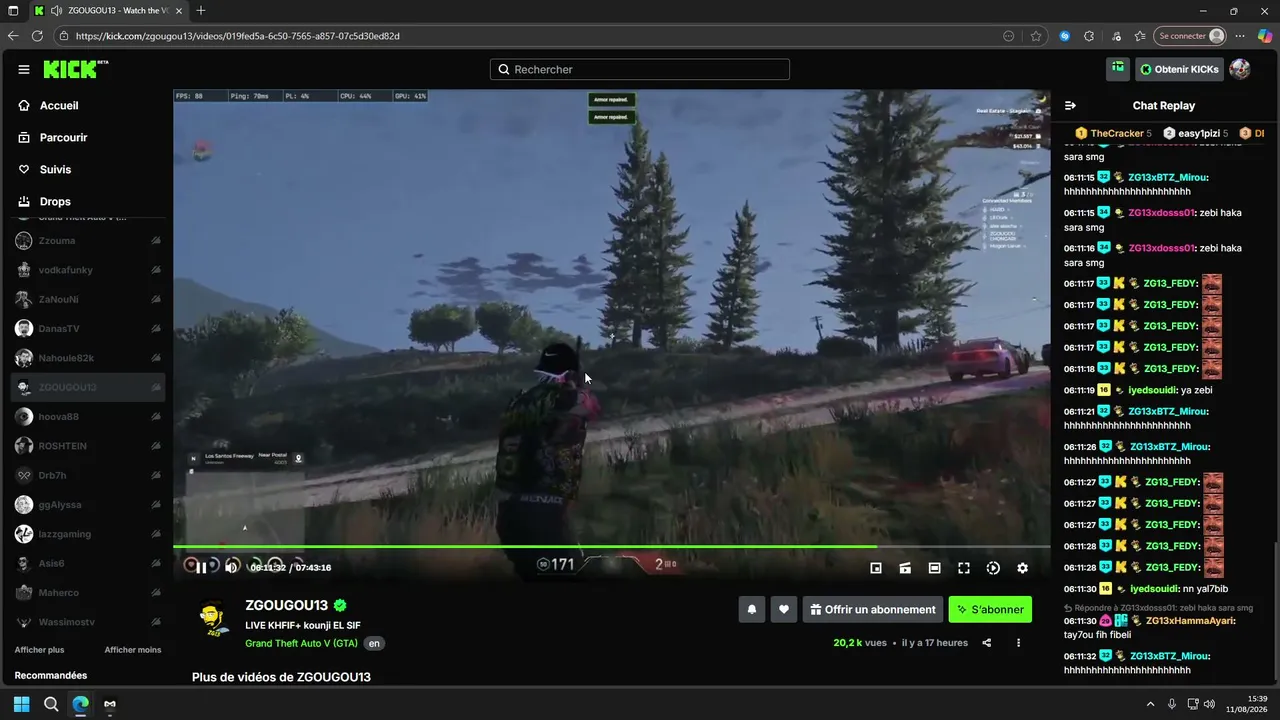Toggle theater mode in the player
The image size is (1280, 720).
click(x=934, y=568)
